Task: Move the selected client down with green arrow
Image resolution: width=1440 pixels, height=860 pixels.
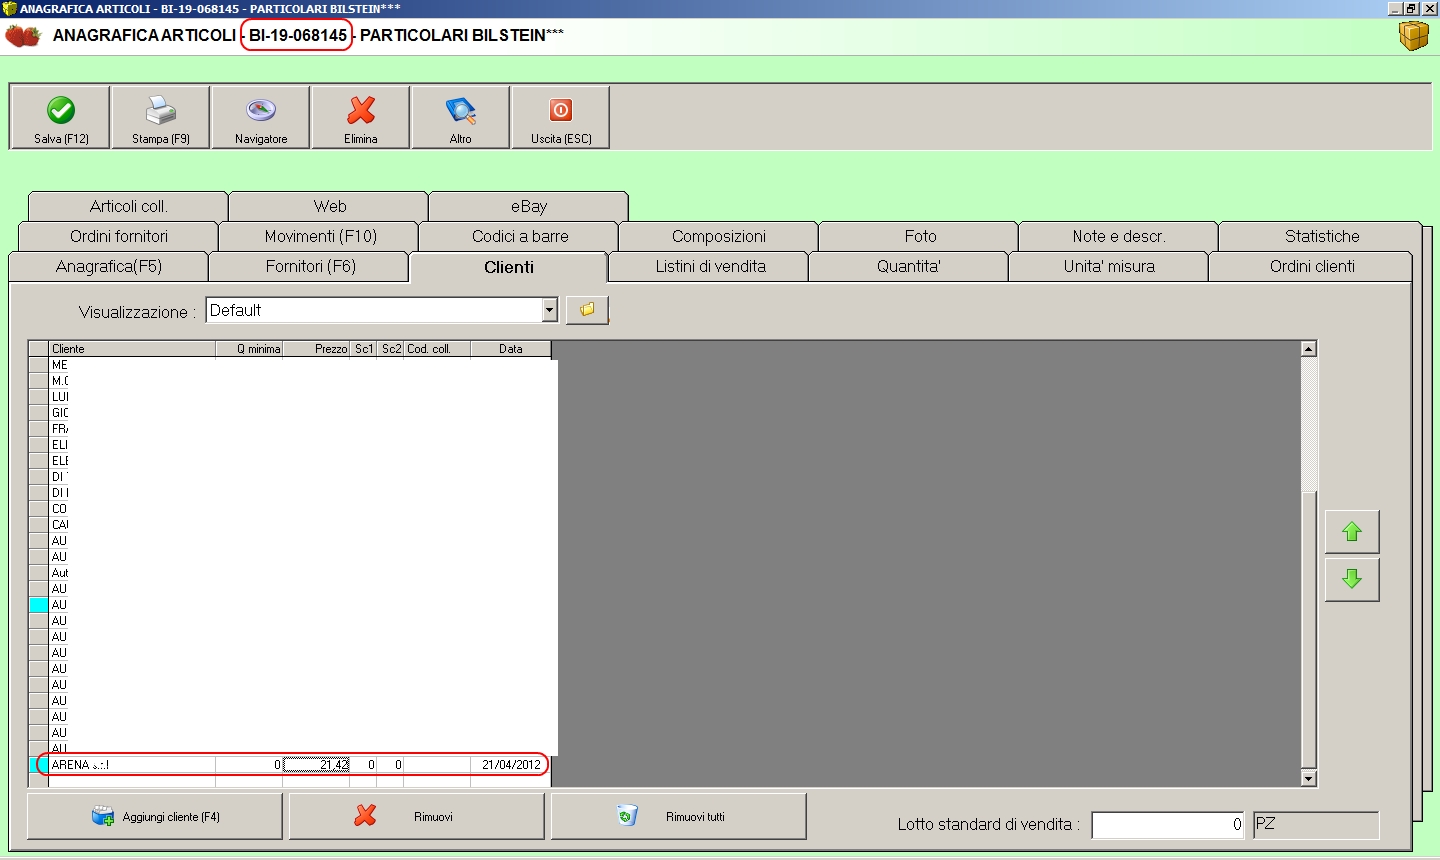Action: tap(1352, 580)
